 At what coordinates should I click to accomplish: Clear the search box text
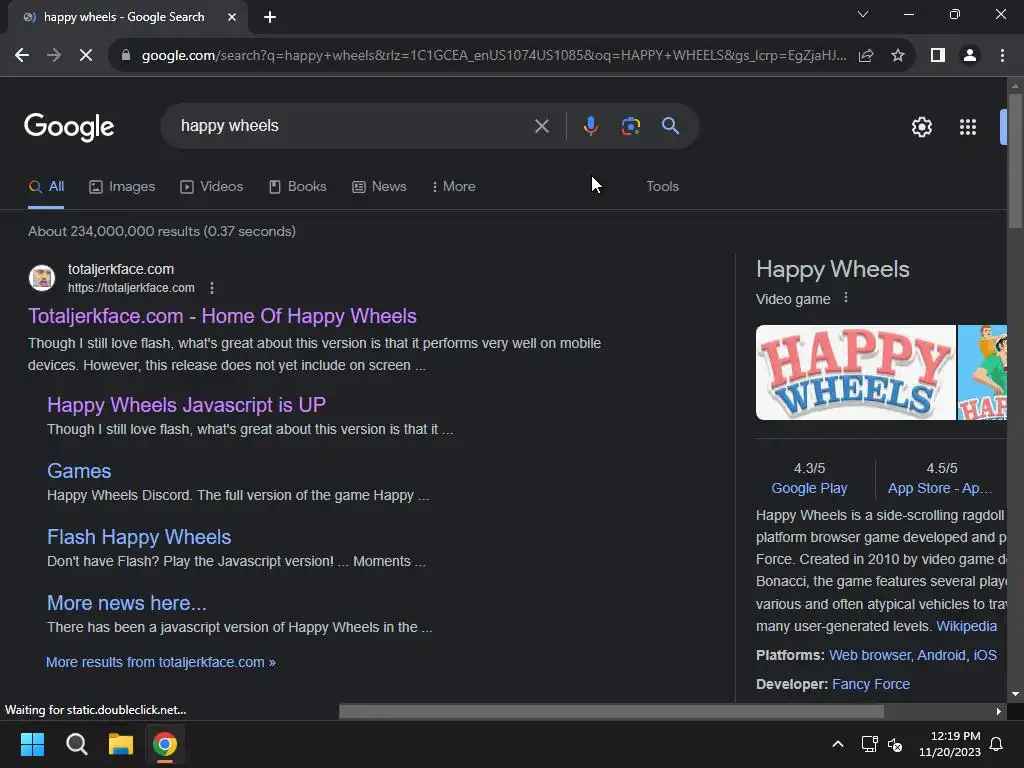click(541, 126)
